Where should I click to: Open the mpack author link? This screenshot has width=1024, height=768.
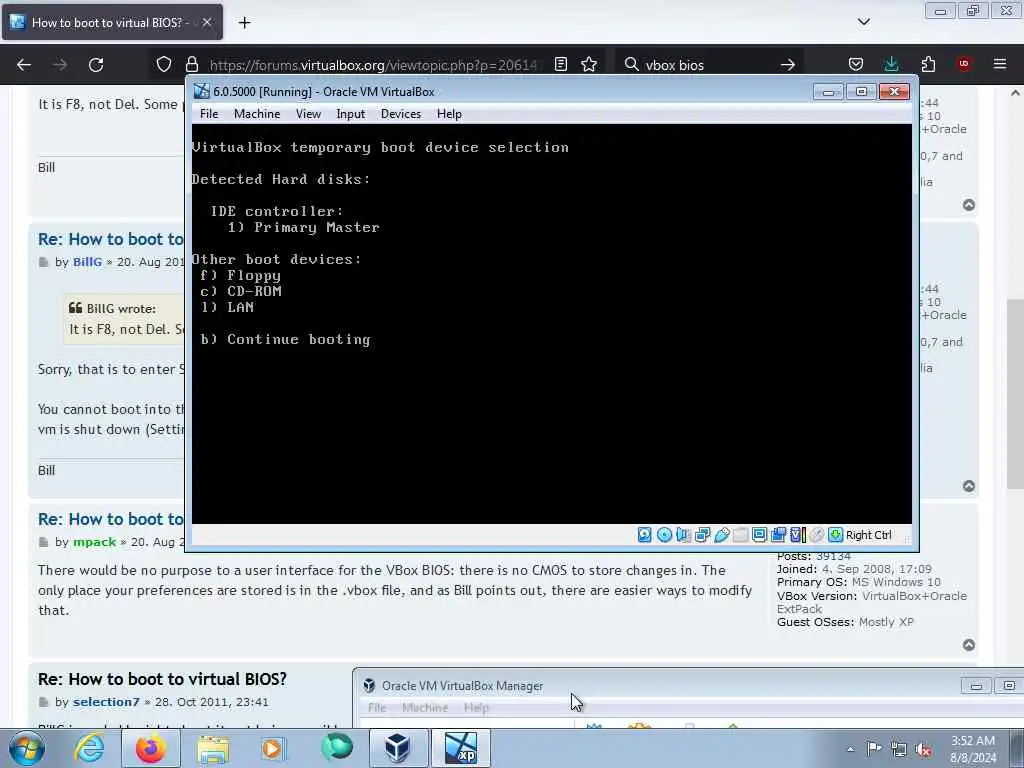click(95, 542)
